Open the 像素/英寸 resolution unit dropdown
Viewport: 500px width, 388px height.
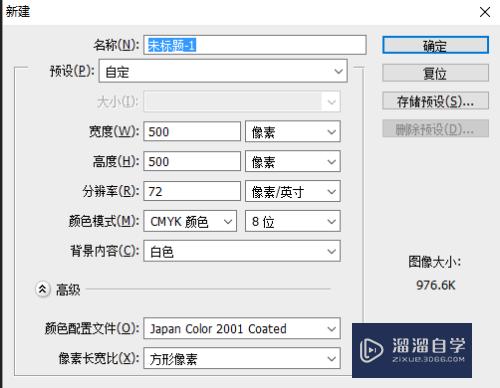coord(293,191)
